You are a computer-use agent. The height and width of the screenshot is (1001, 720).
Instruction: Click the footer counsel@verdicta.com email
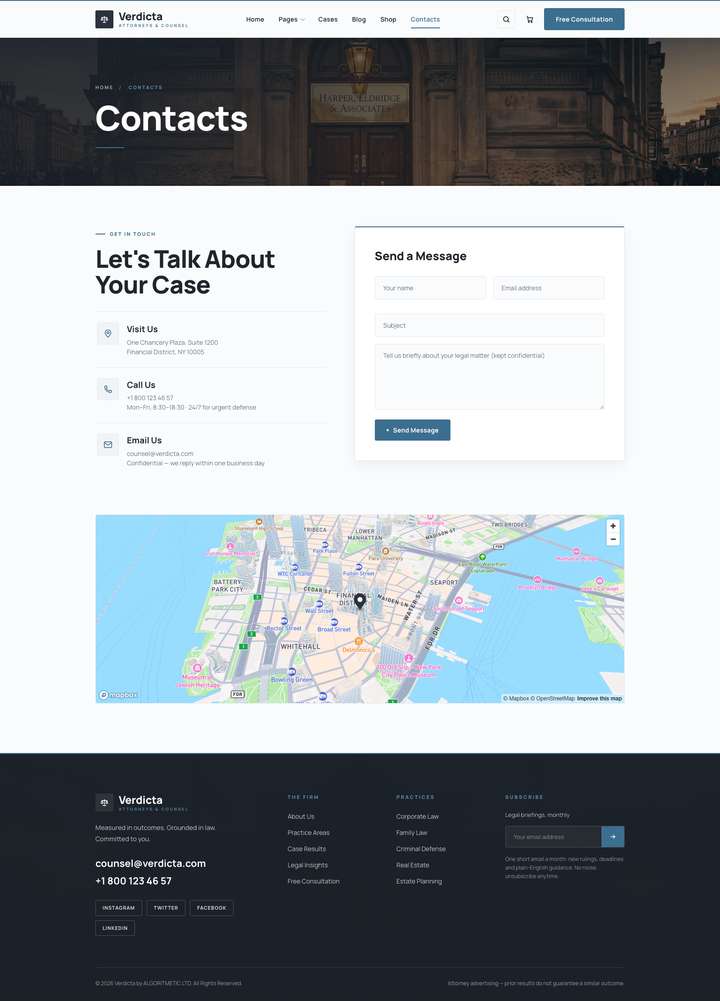pos(151,863)
